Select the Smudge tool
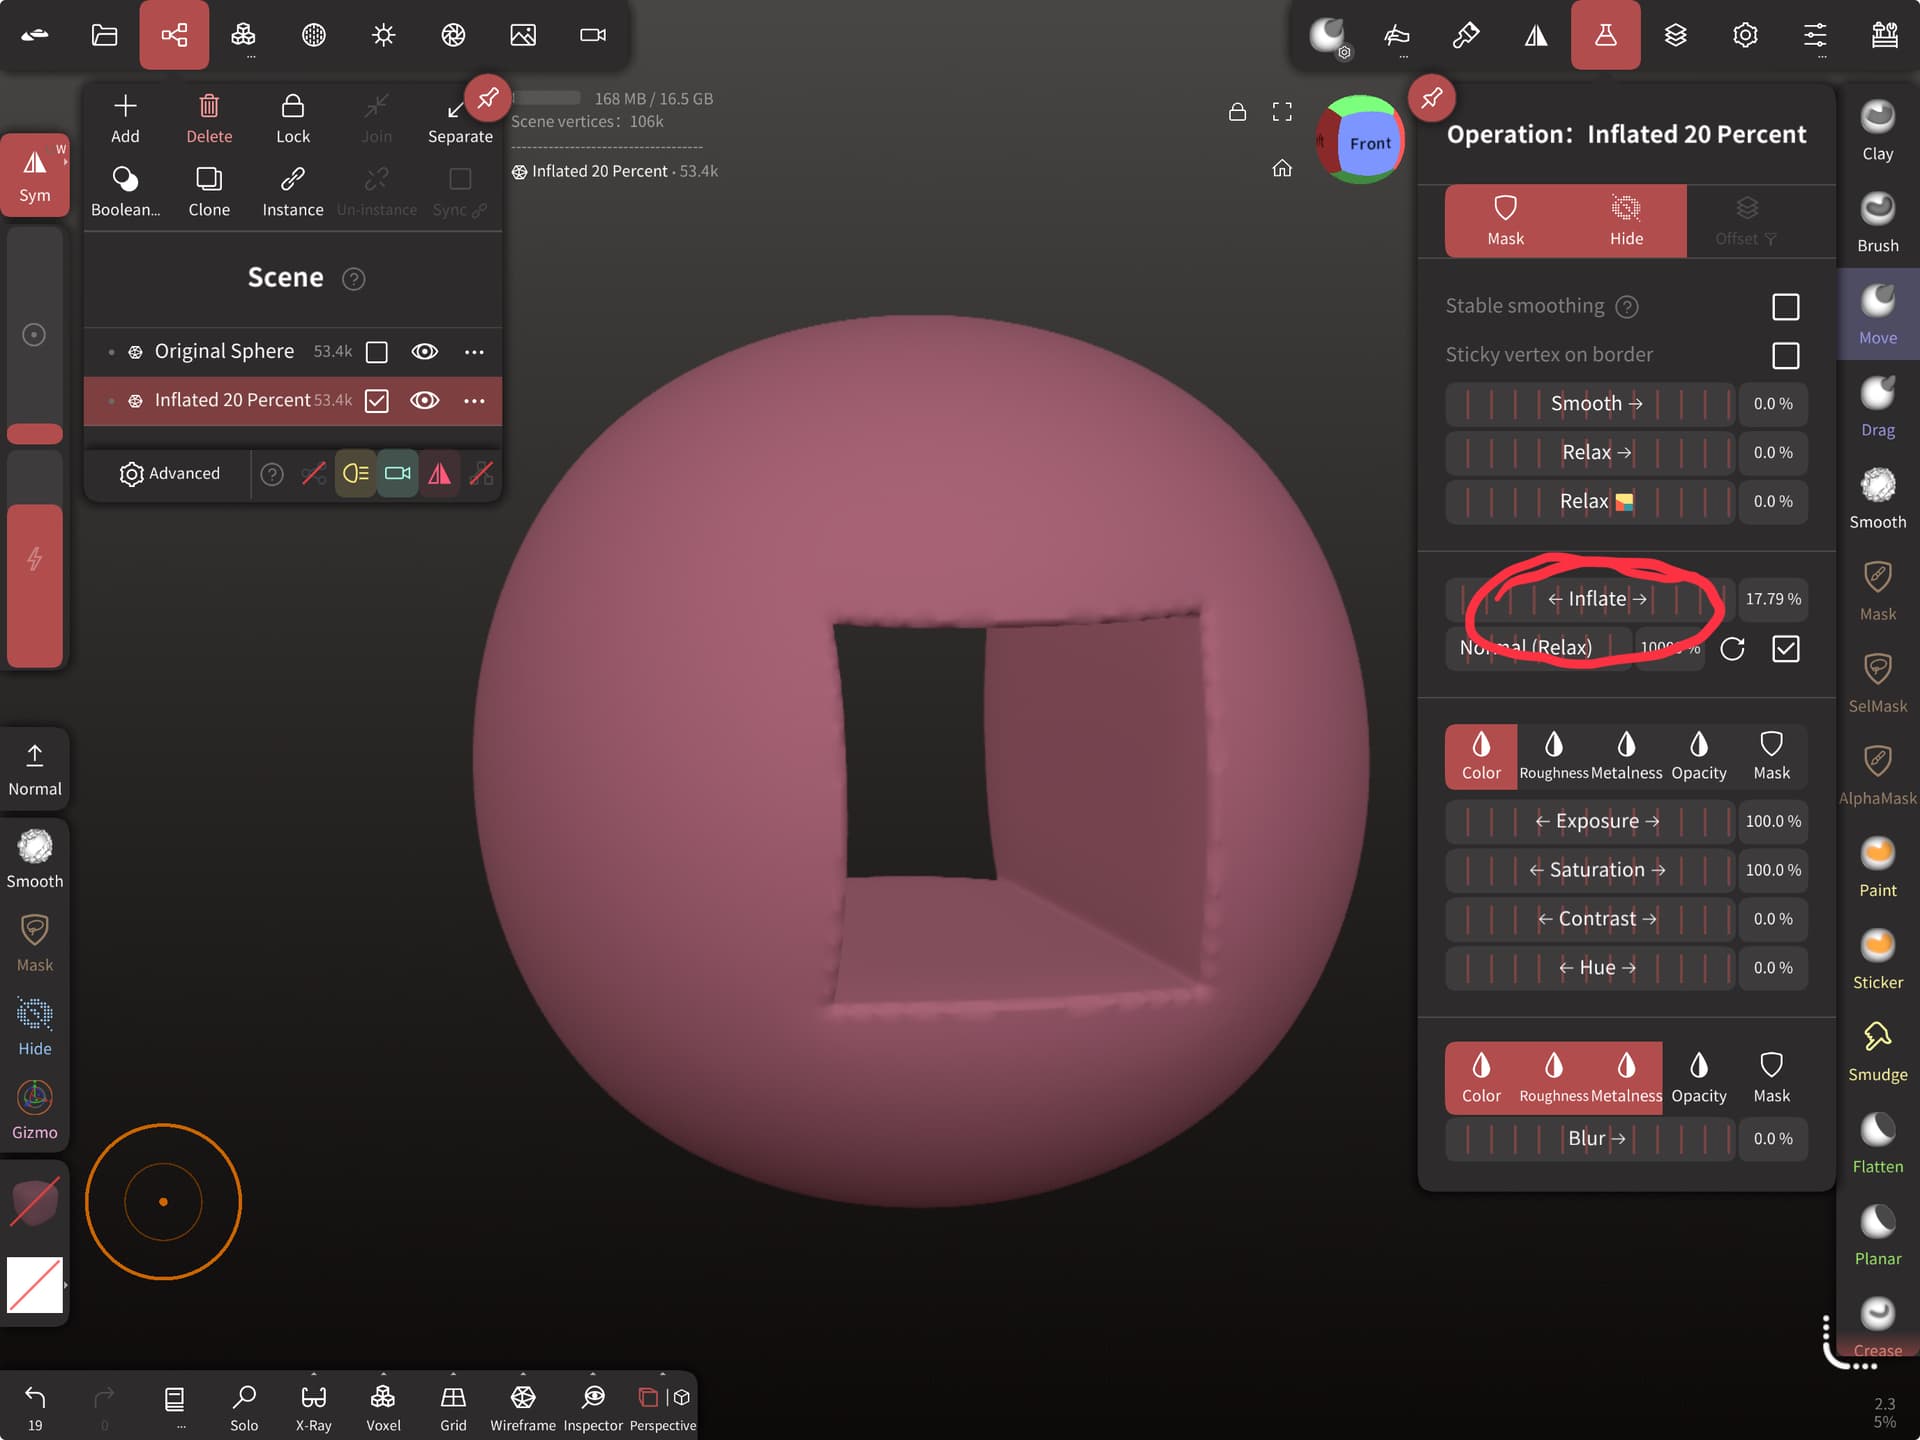Screen dimensions: 1920x1440 pyautogui.click(x=1877, y=1051)
